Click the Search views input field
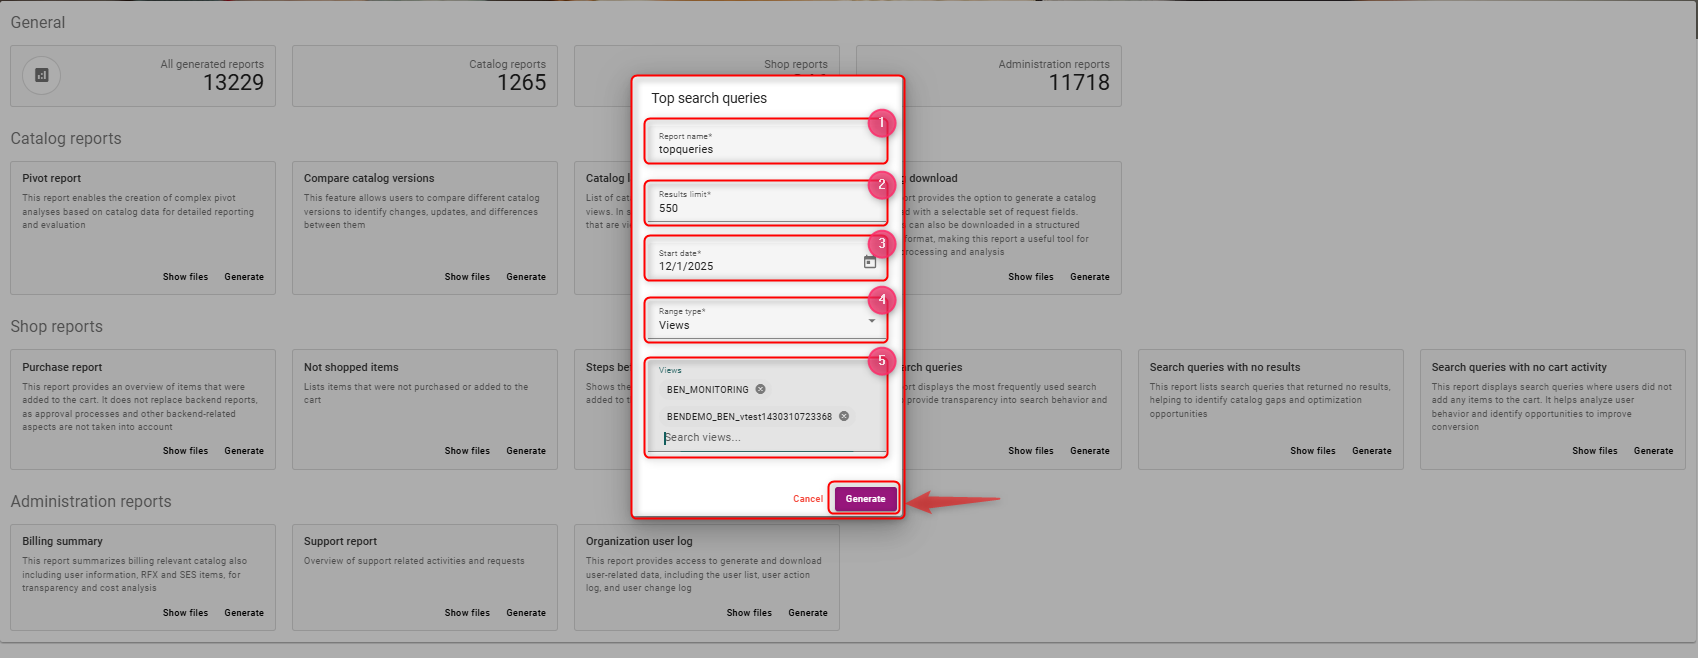Screen dimensions: 1698x658 (765, 438)
